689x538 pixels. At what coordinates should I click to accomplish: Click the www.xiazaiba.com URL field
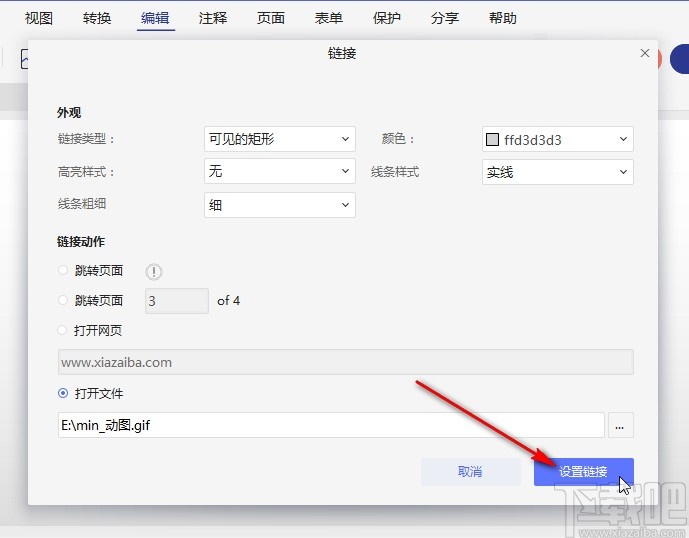(x=345, y=362)
